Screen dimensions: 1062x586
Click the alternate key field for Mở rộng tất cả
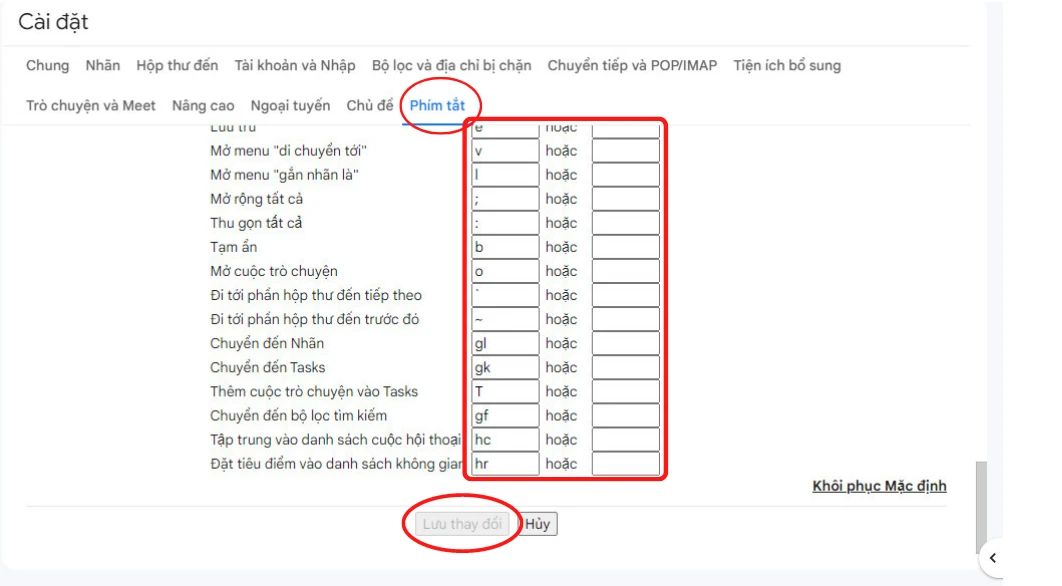click(626, 199)
